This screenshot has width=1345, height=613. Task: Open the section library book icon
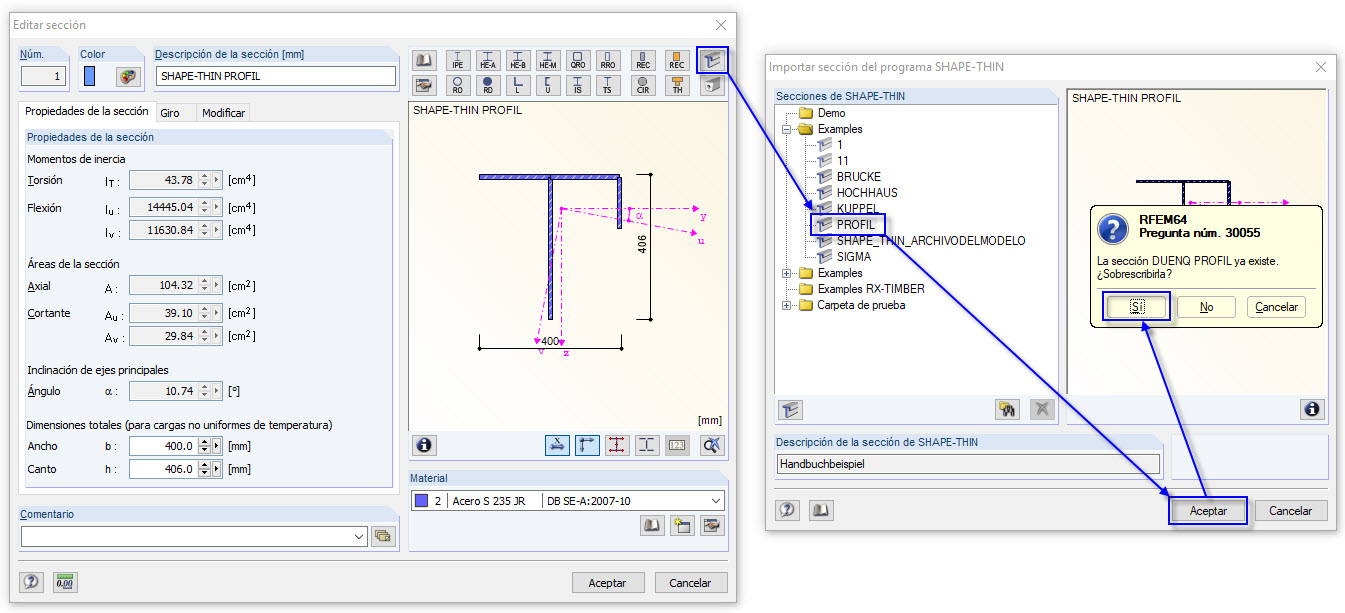click(x=424, y=60)
